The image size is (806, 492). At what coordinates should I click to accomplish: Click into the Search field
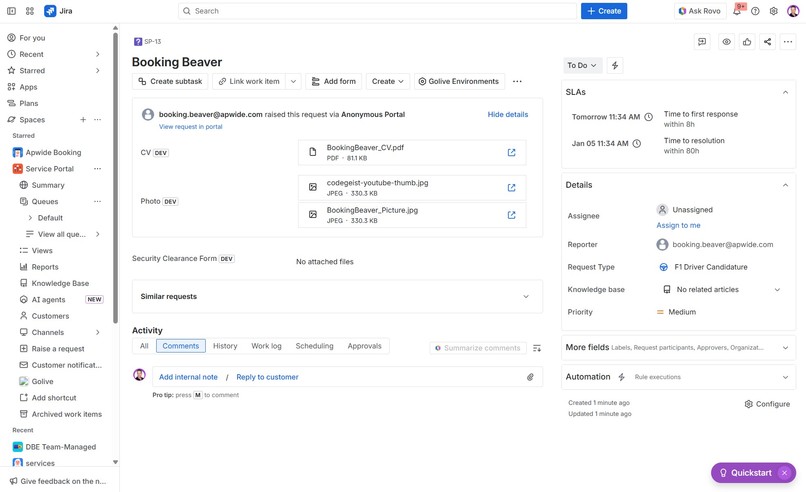point(377,11)
